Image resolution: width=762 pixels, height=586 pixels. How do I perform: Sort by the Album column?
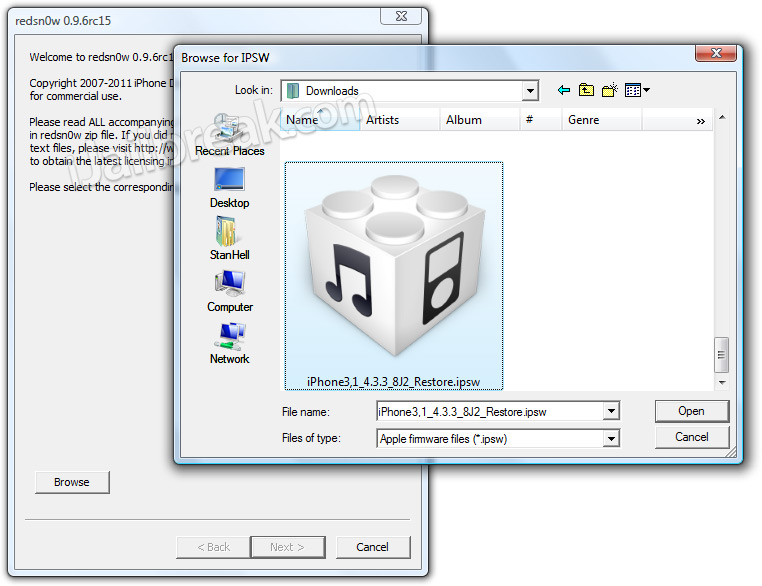coord(480,120)
